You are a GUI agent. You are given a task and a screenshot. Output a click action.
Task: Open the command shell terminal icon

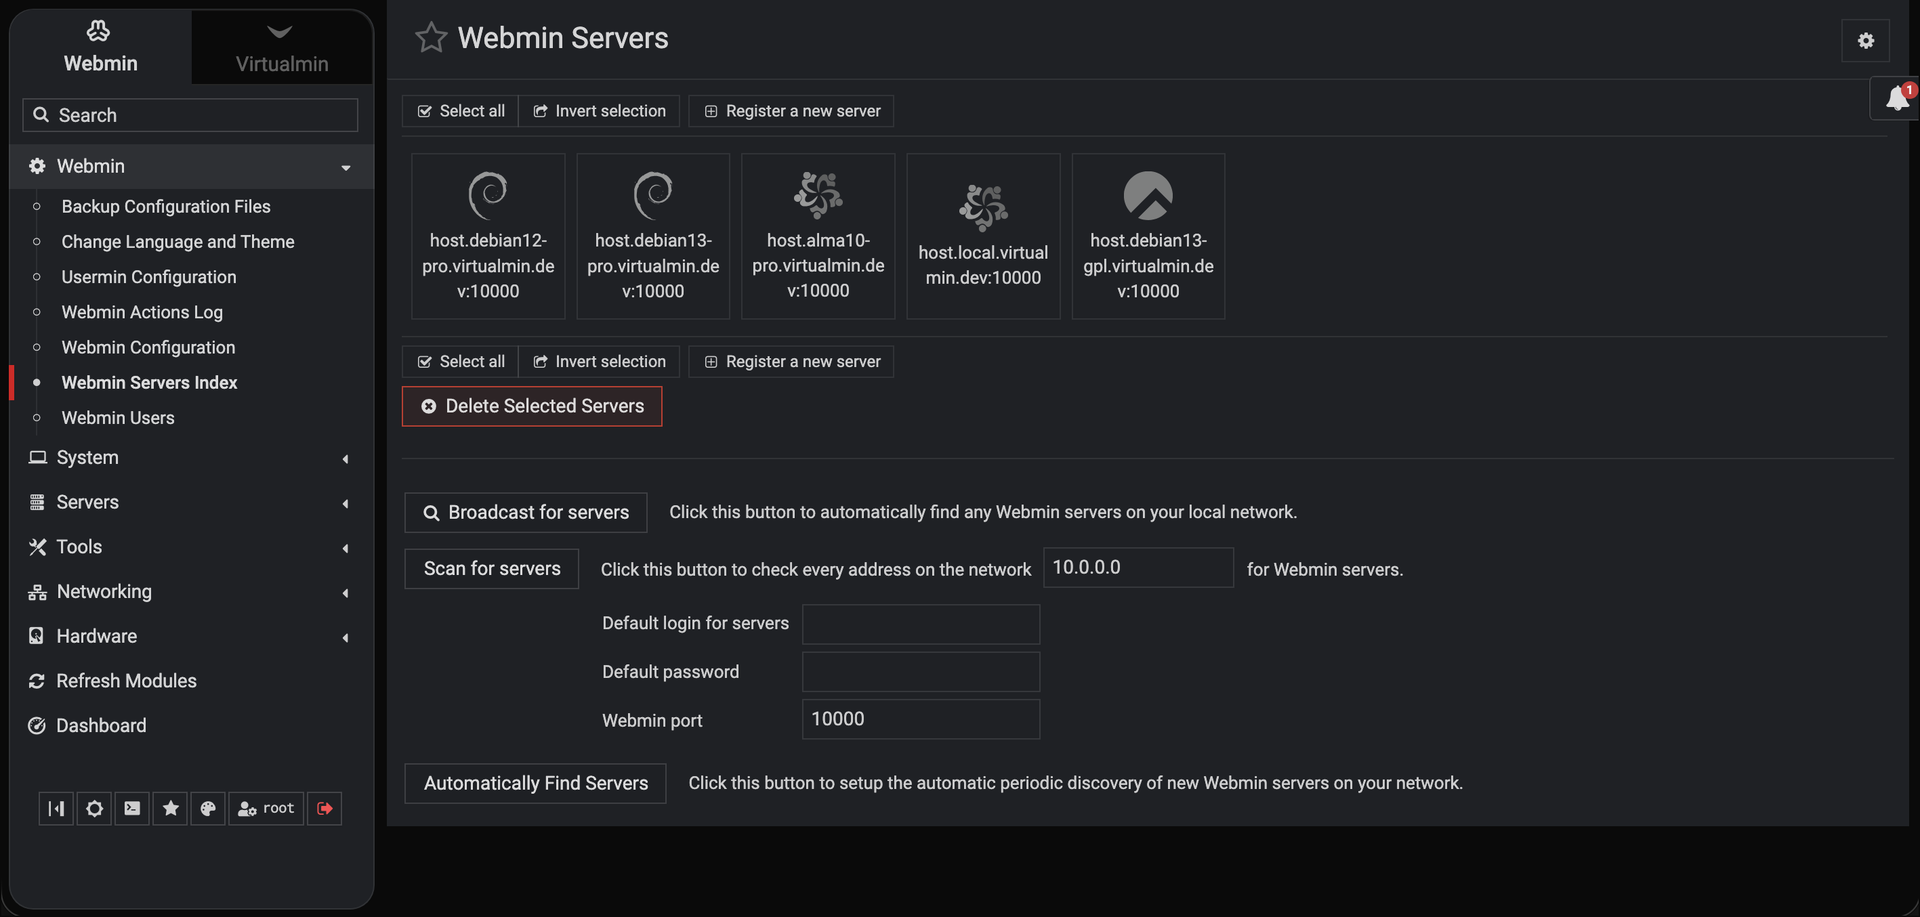[x=132, y=808]
